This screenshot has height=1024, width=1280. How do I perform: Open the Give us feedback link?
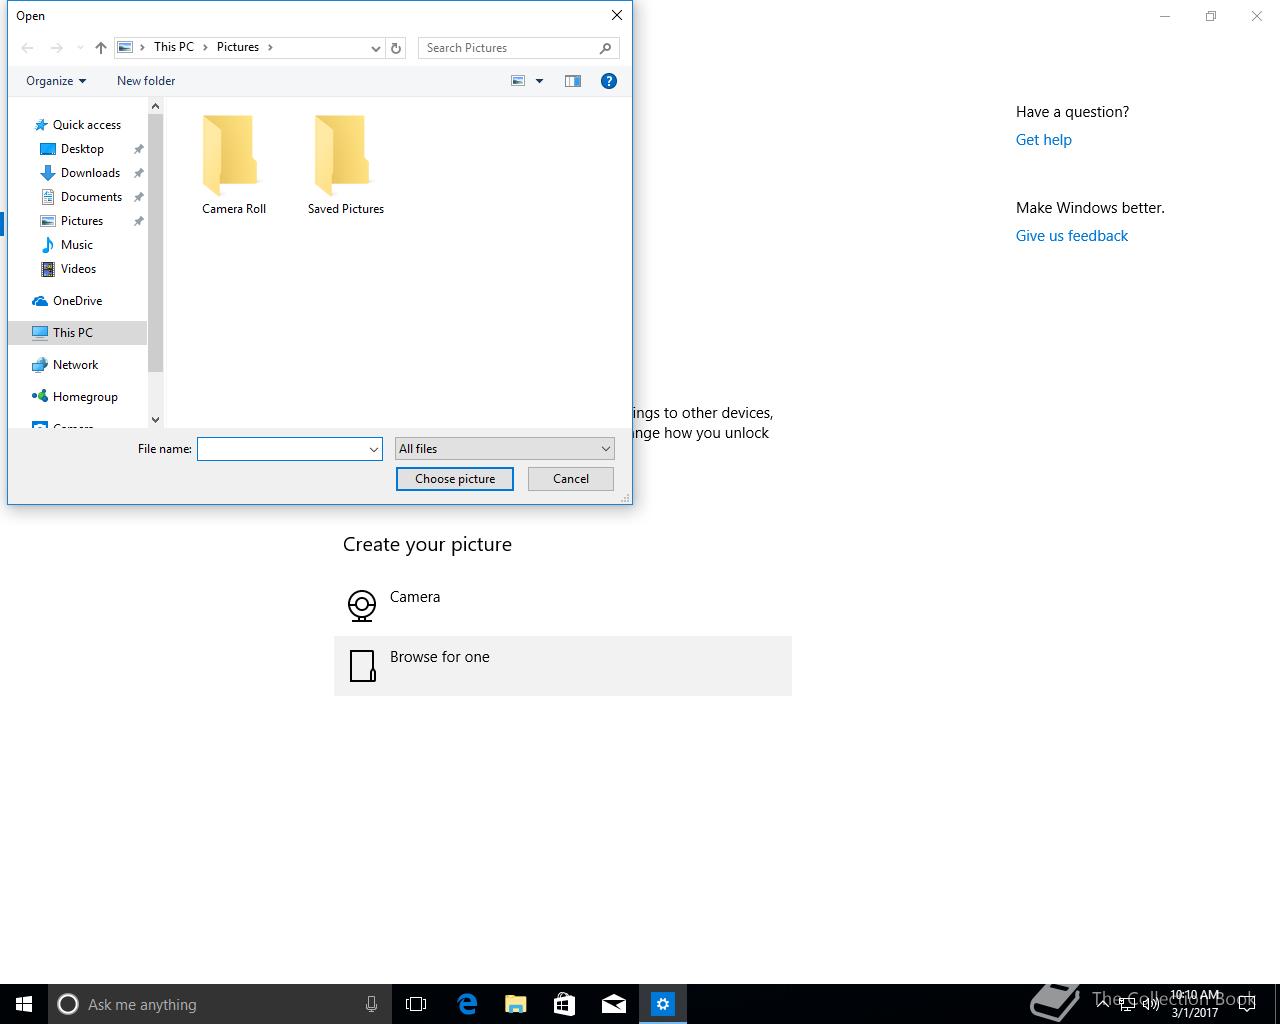click(1072, 236)
